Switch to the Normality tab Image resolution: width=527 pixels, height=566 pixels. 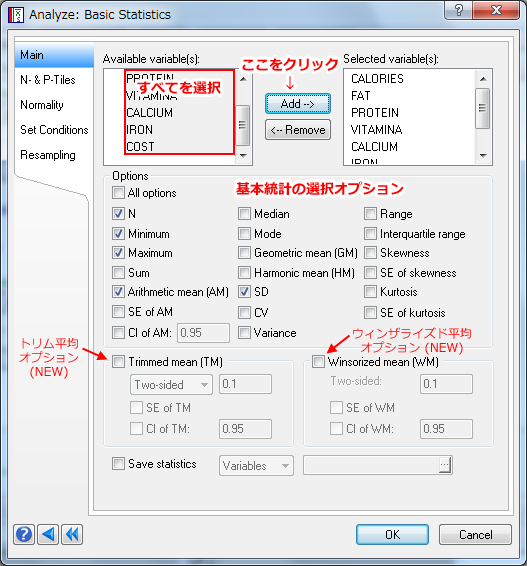coord(42,105)
